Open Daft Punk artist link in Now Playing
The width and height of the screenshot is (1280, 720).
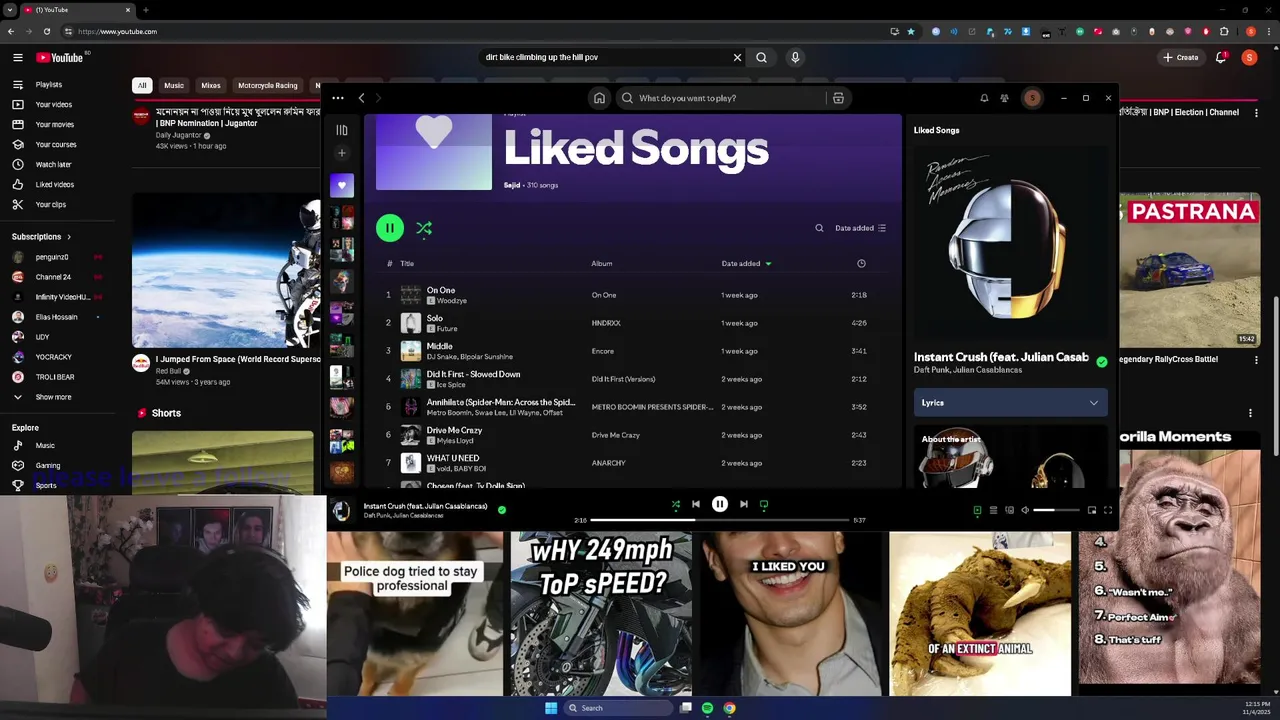932,370
